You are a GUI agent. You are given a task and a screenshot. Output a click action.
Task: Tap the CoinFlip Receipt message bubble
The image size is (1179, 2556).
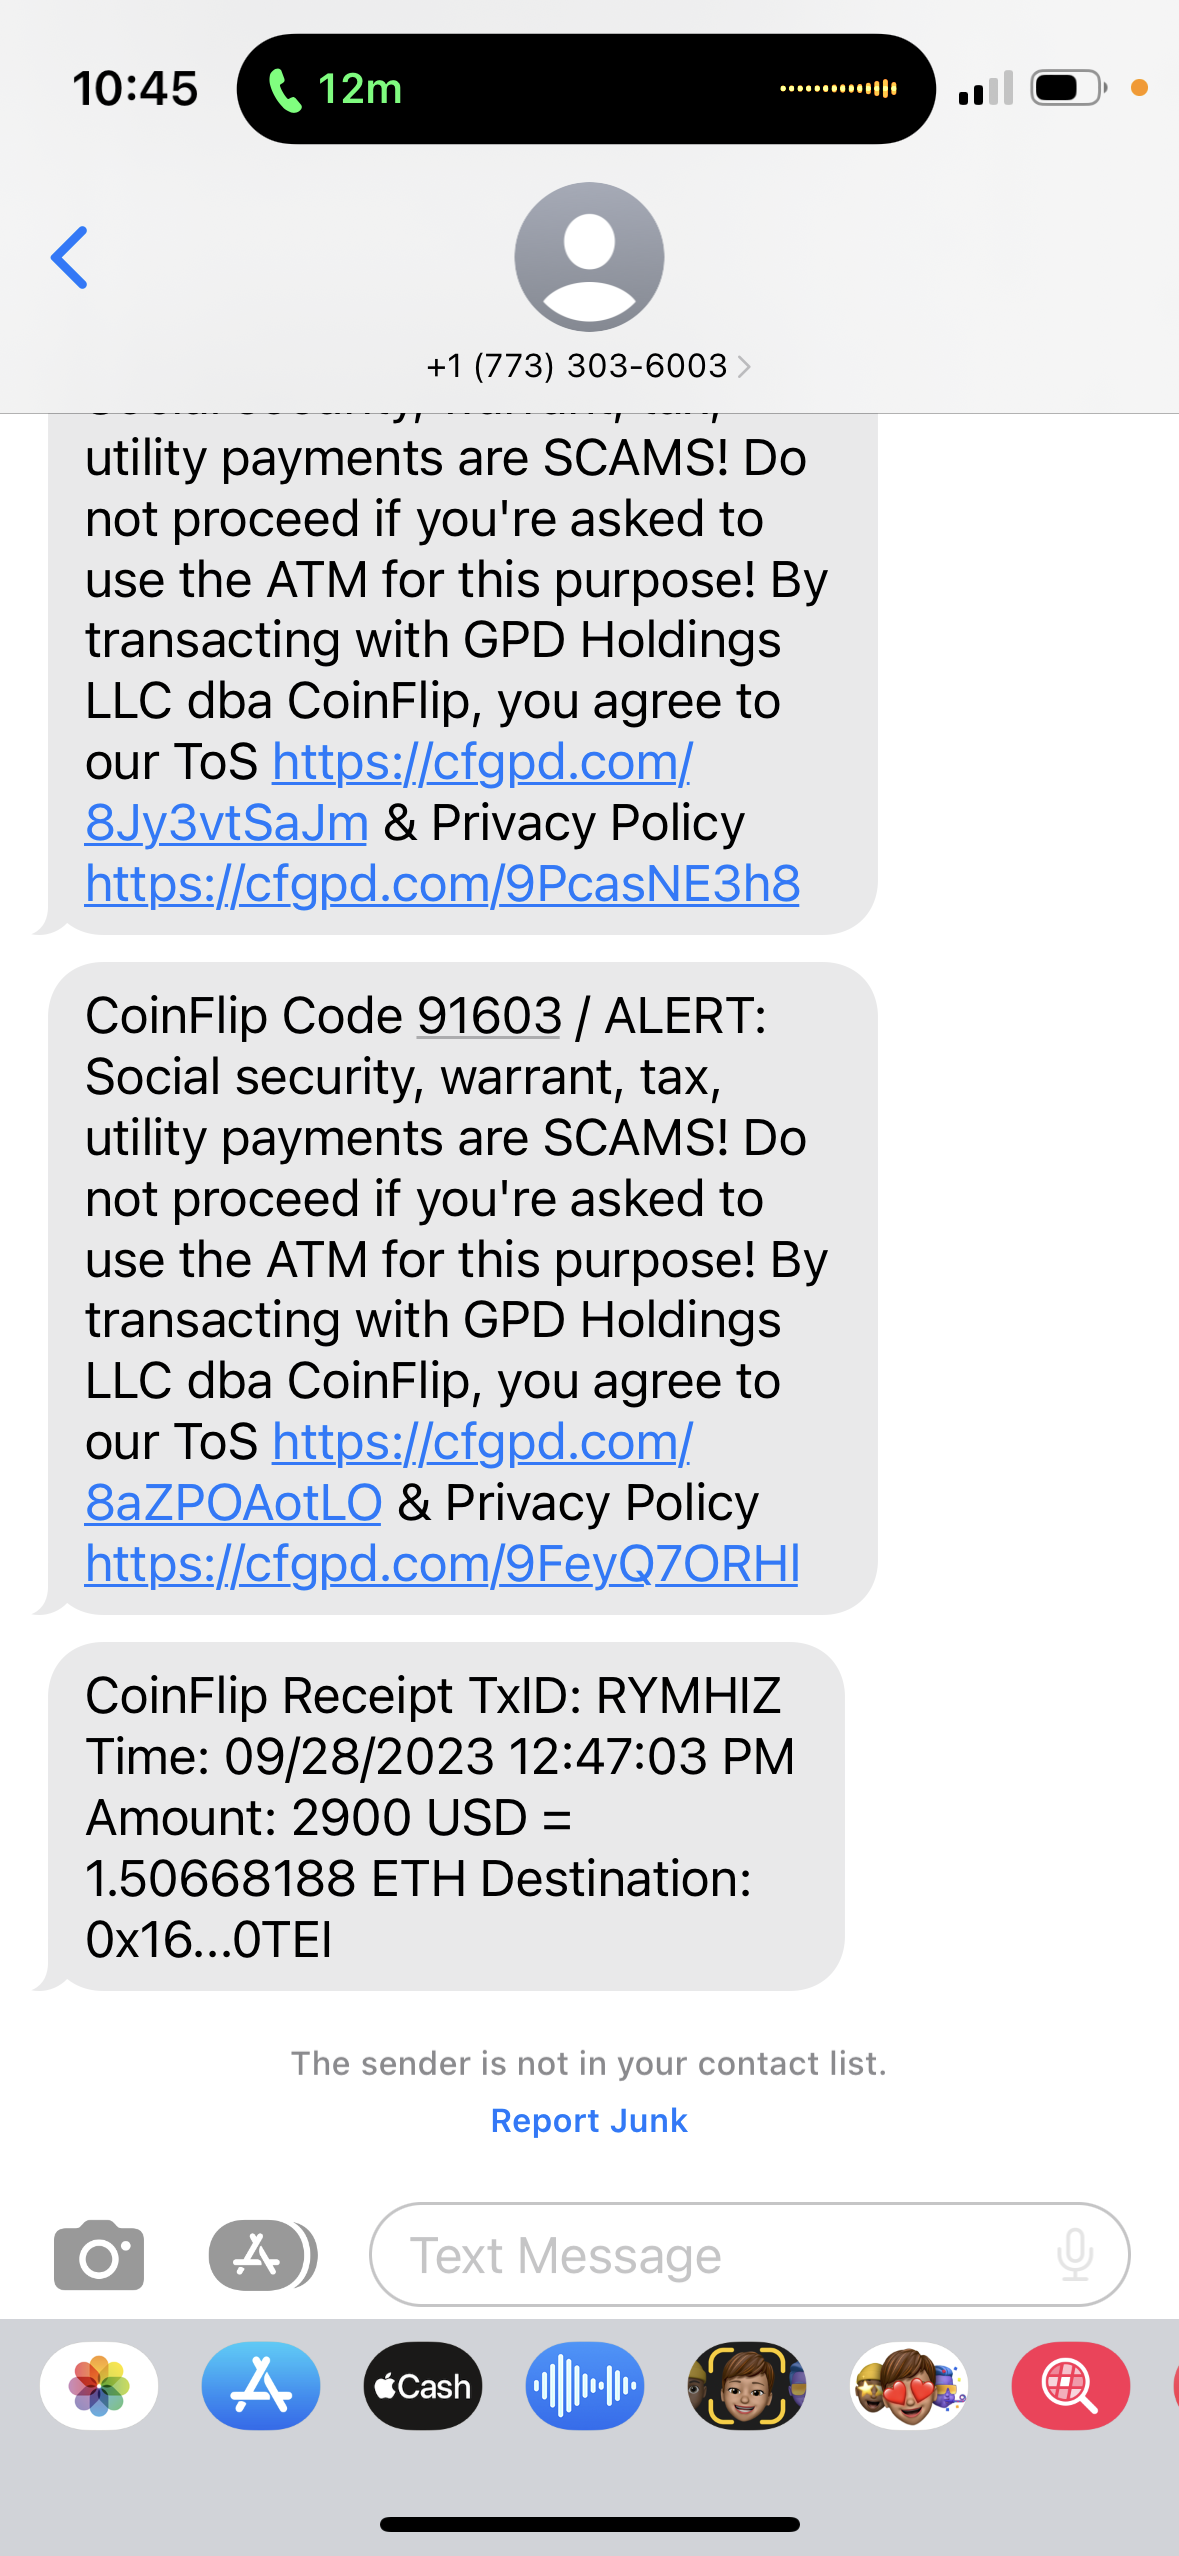[x=446, y=1816]
